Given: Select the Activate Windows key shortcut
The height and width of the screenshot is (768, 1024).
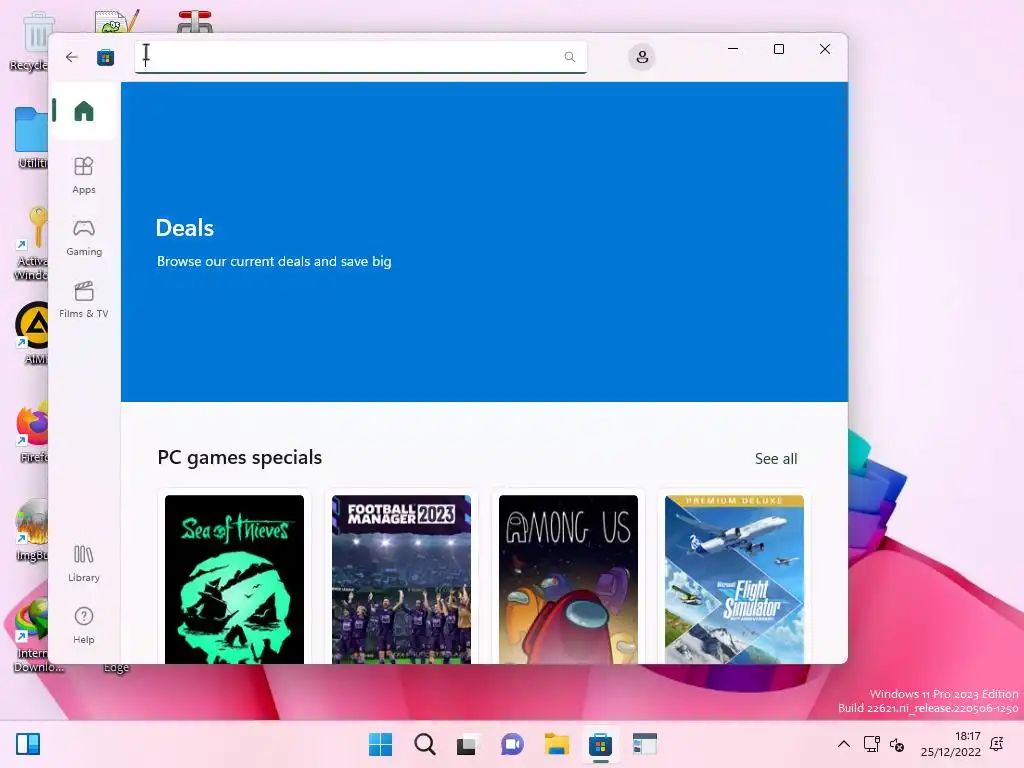Looking at the screenshot, I should (30, 243).
